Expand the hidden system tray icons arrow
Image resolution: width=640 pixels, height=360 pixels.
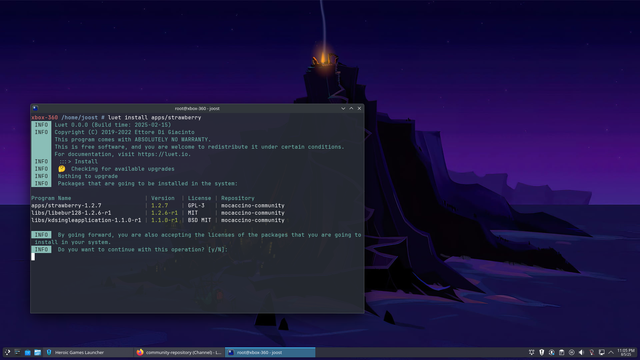pyautogui.click(x=611, y=352)
